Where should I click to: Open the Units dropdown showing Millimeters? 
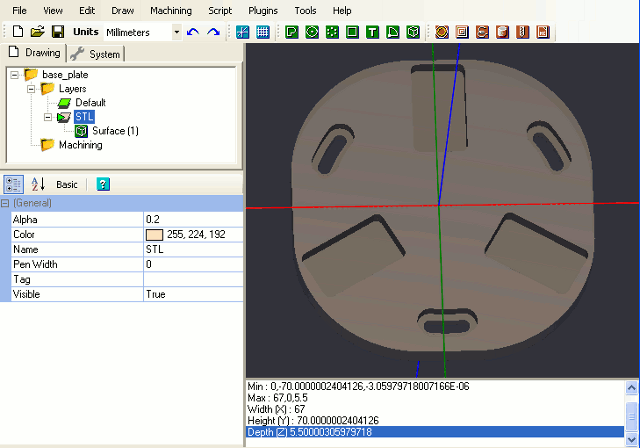point(177,32)
